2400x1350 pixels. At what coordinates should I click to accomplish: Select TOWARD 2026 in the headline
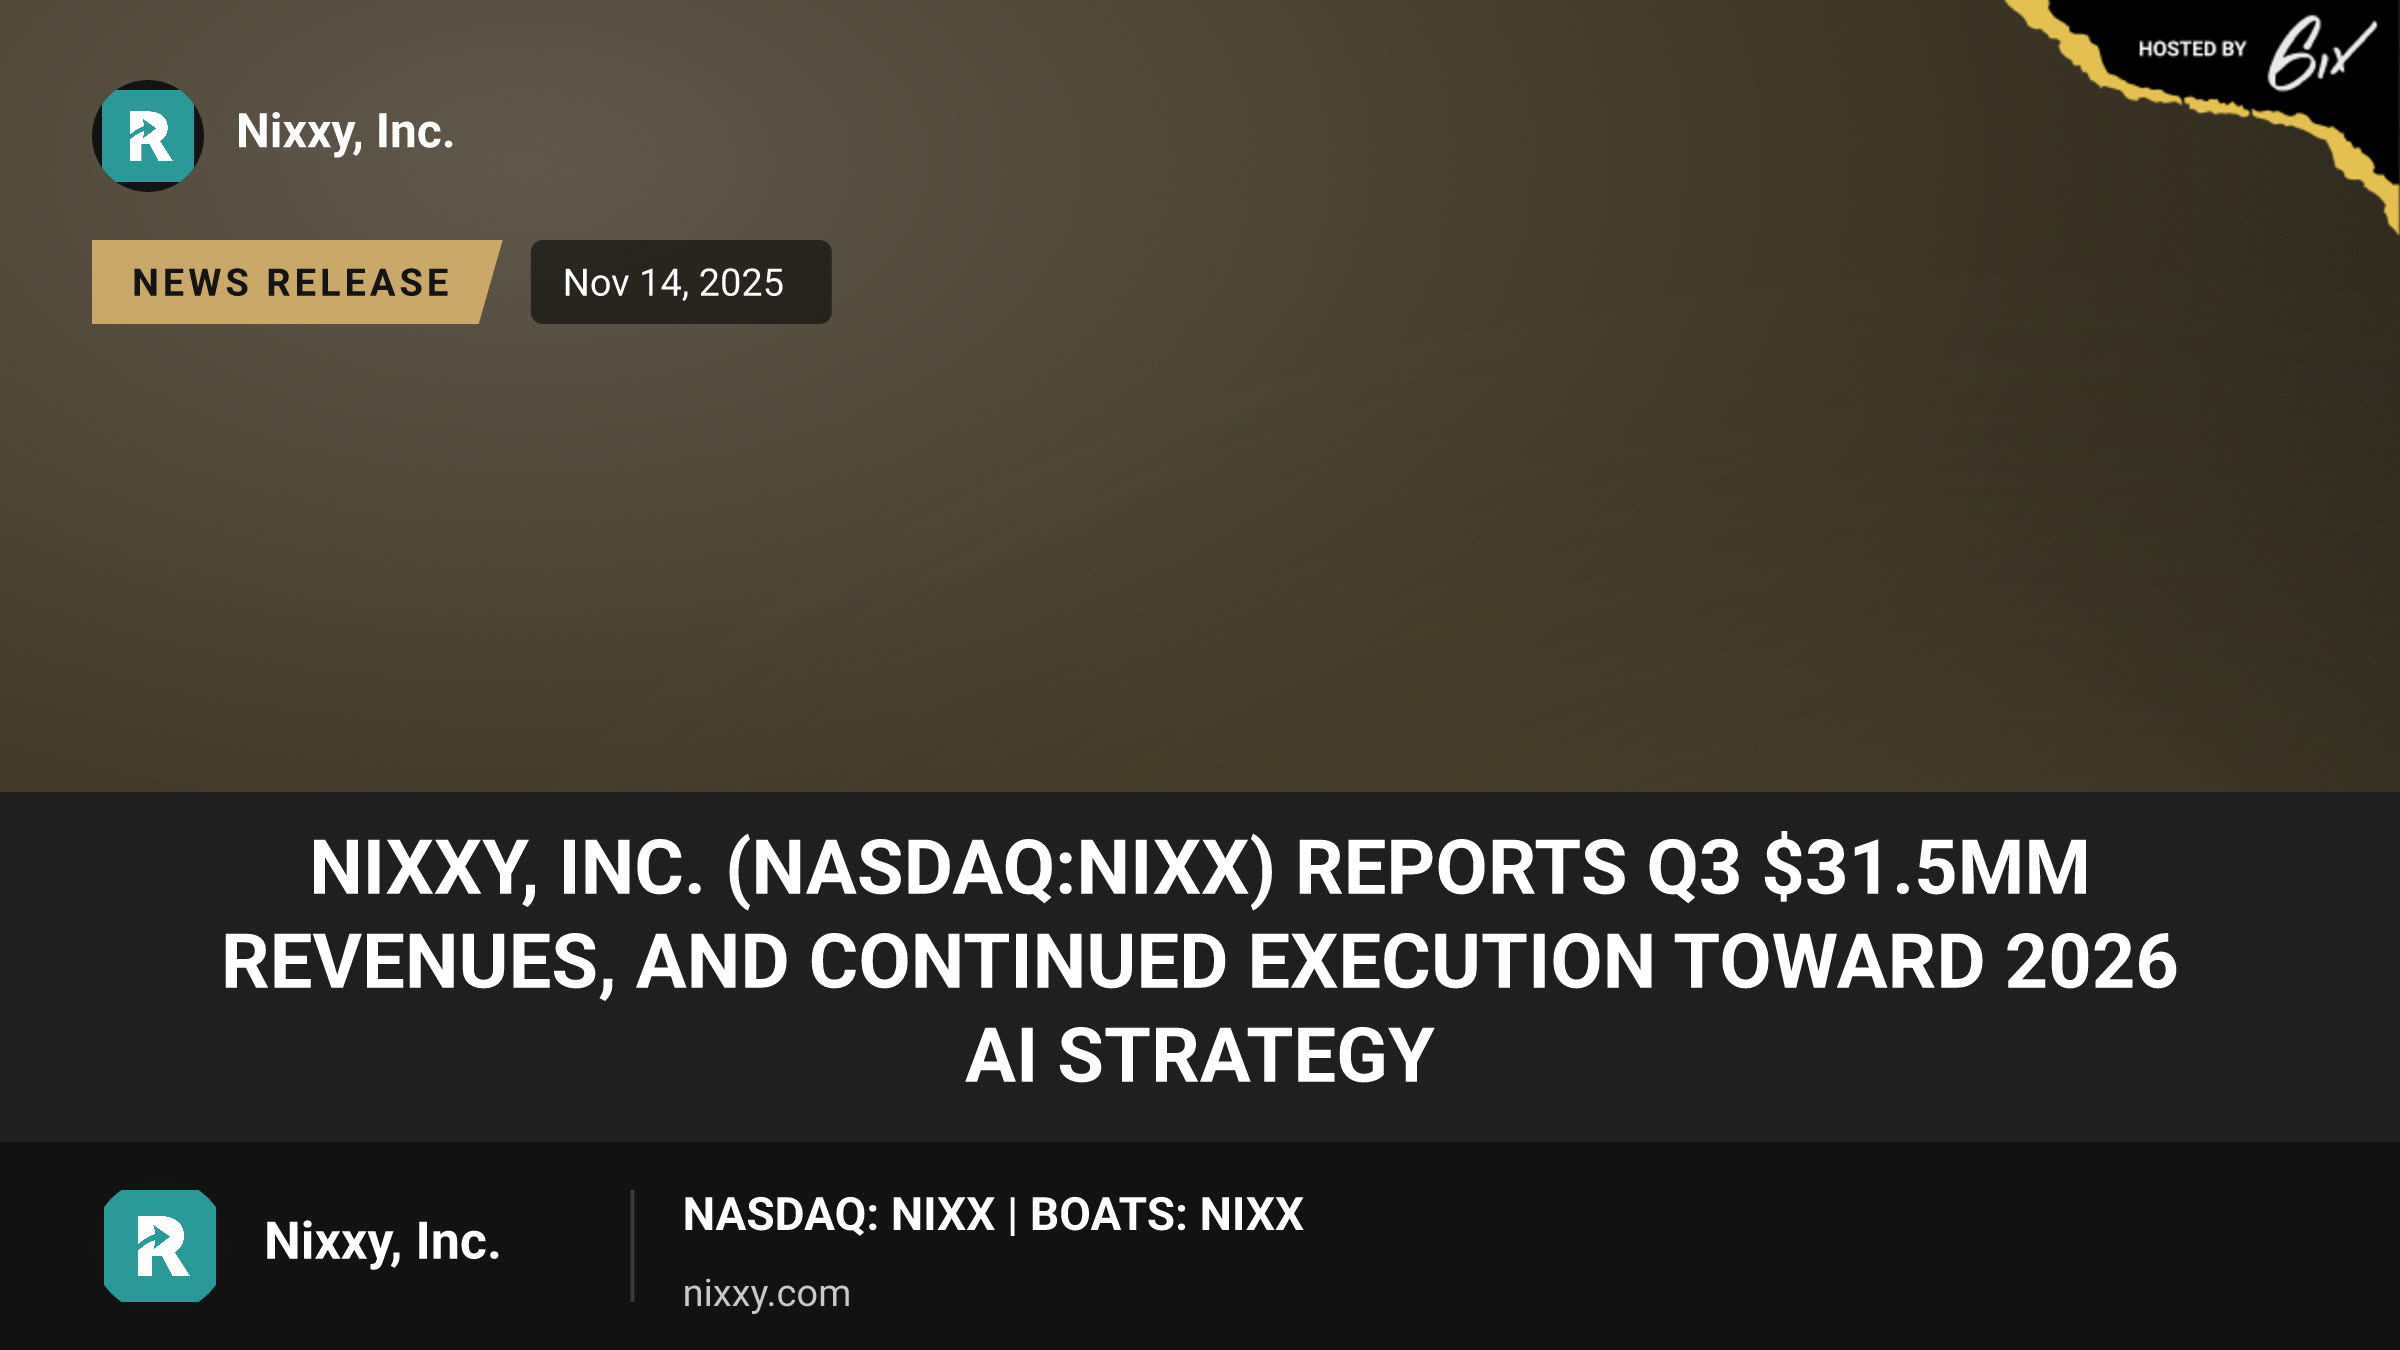(1926, 962)
